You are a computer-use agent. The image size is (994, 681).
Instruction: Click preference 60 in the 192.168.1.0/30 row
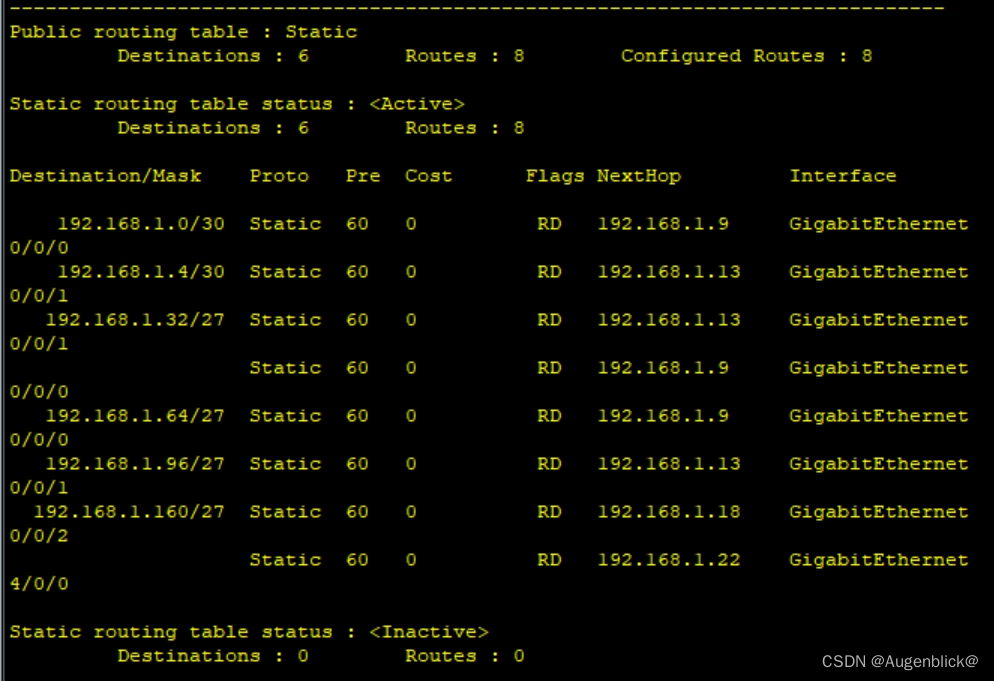click(x=357, y=224)
